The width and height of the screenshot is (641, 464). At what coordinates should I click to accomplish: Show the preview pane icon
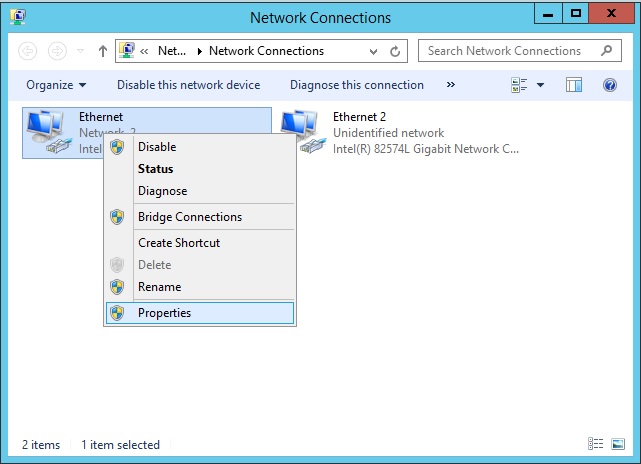point(574,85)
